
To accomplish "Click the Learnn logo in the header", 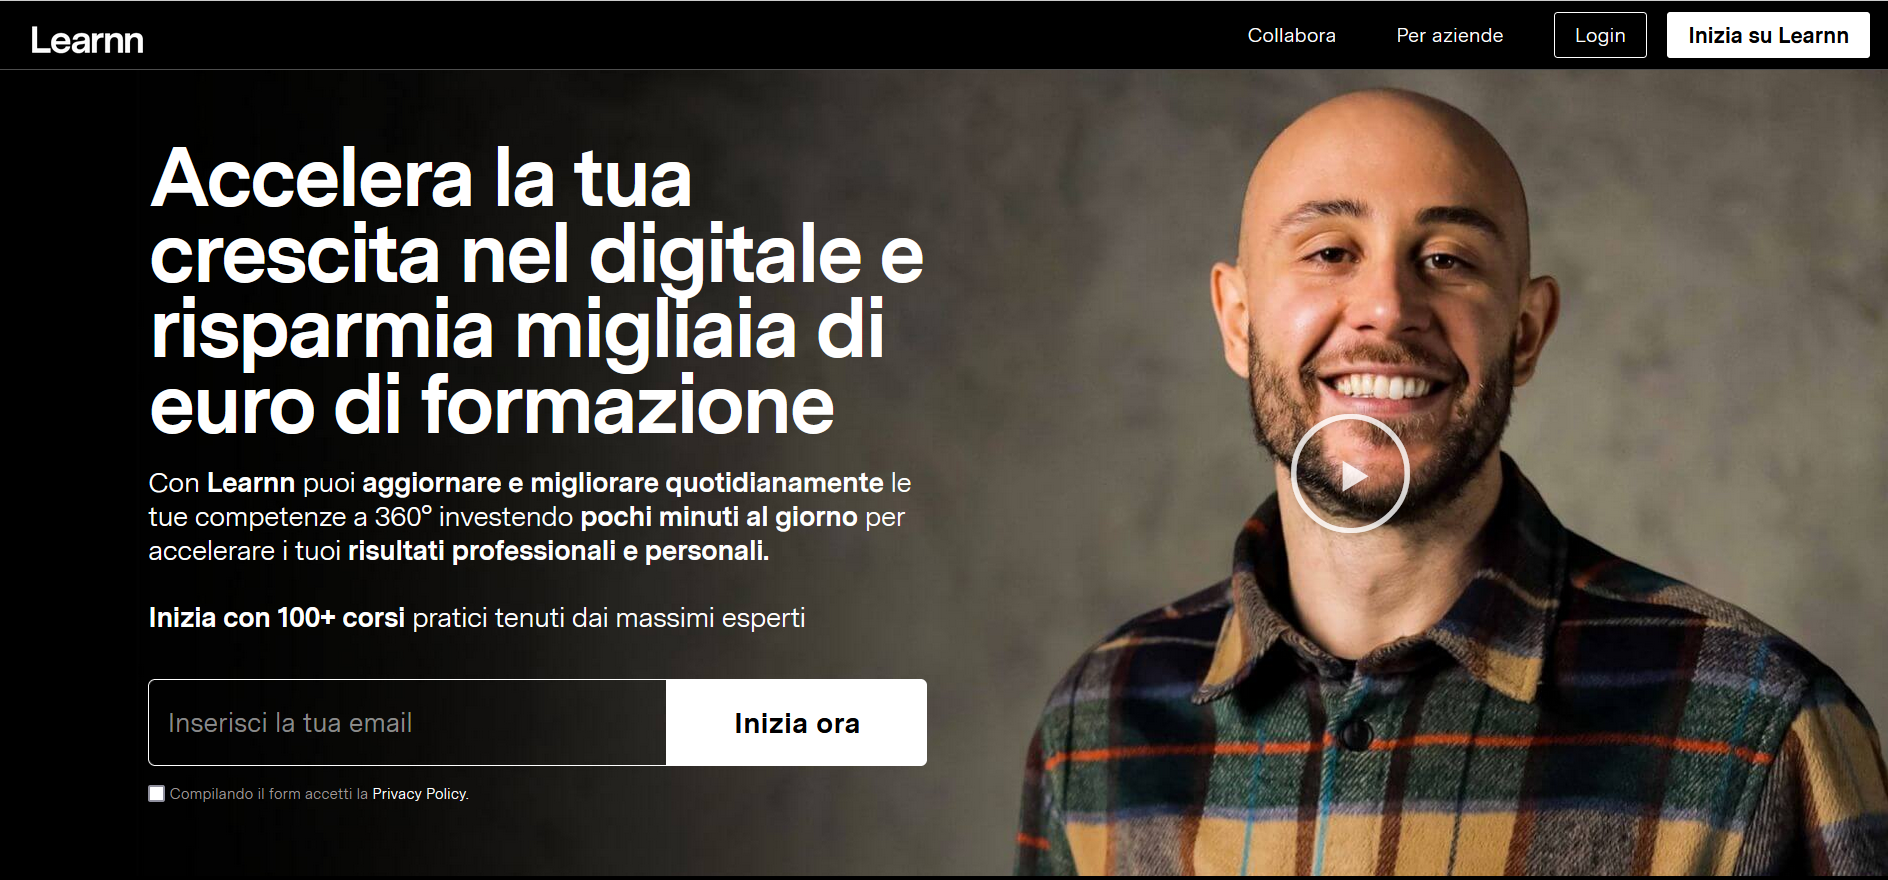I will click(87, 40).
